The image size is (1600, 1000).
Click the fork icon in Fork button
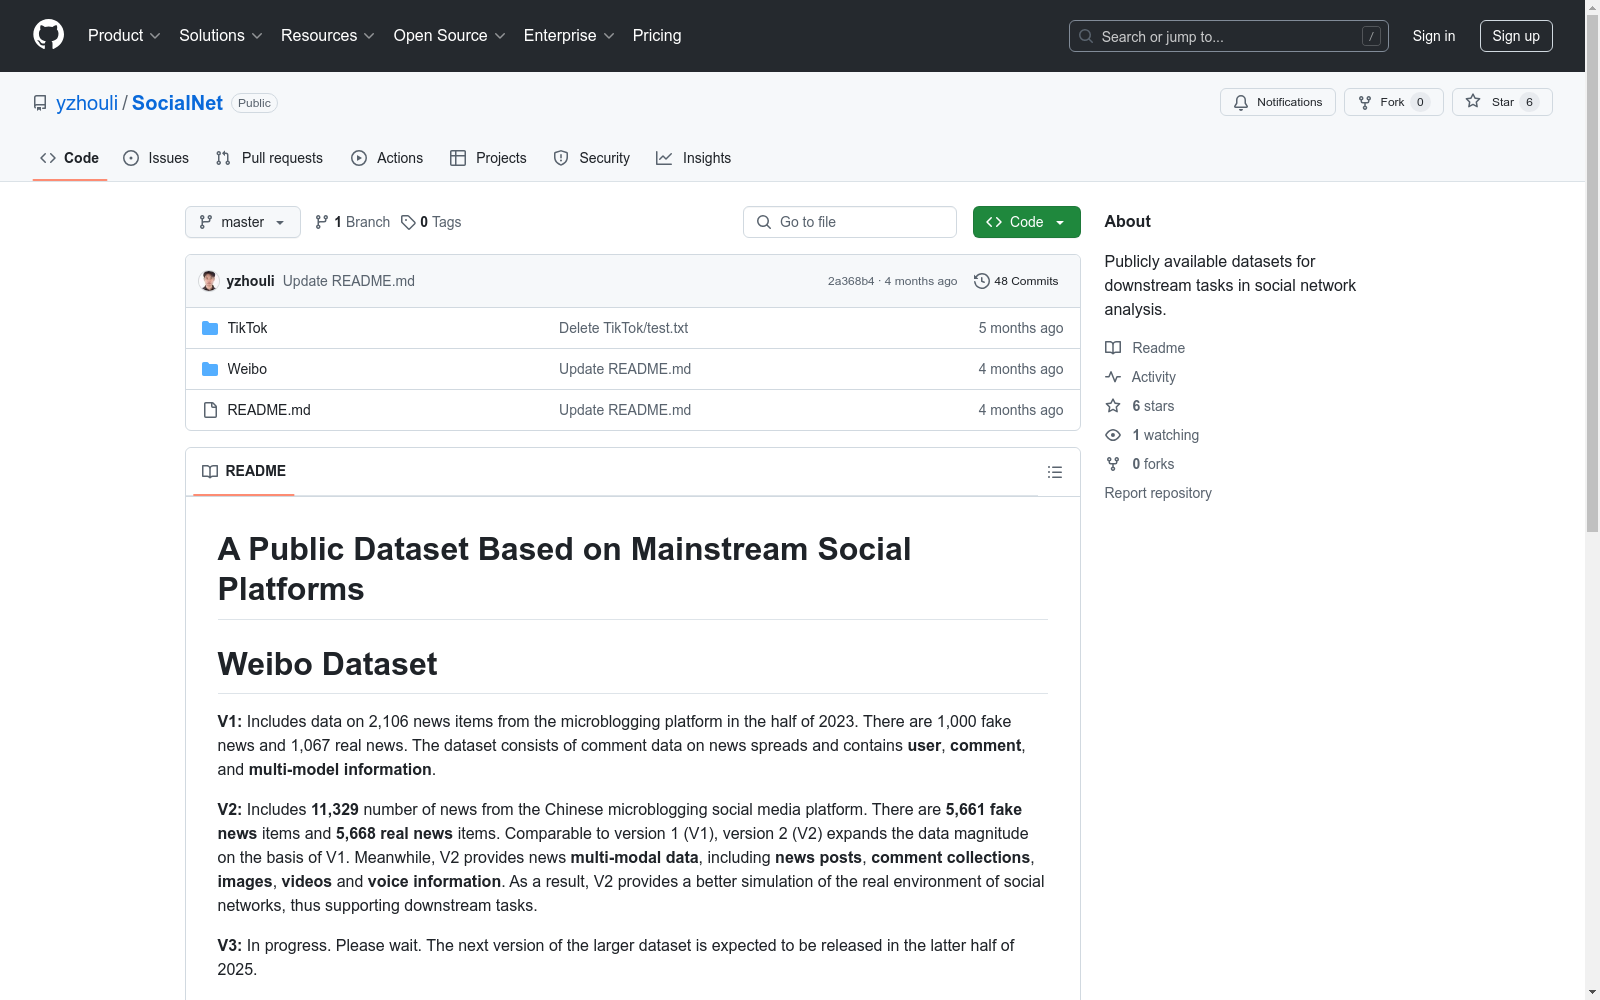(x=1365, y=102)
